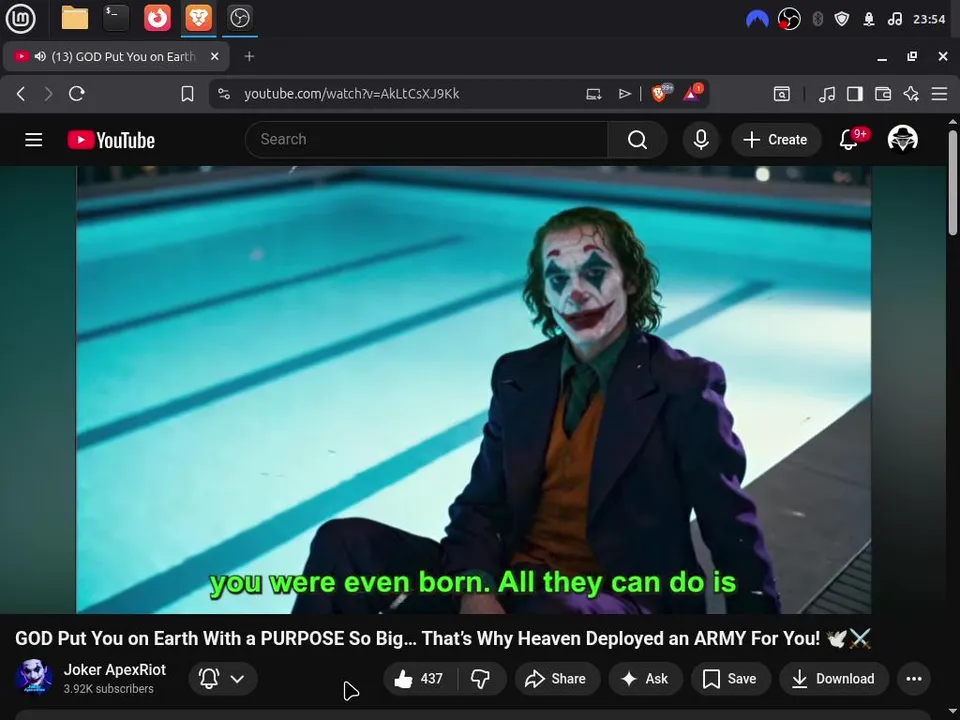960x720 pixels.
Task: Open the account avatar menu
Action: [x=902, y=140]
